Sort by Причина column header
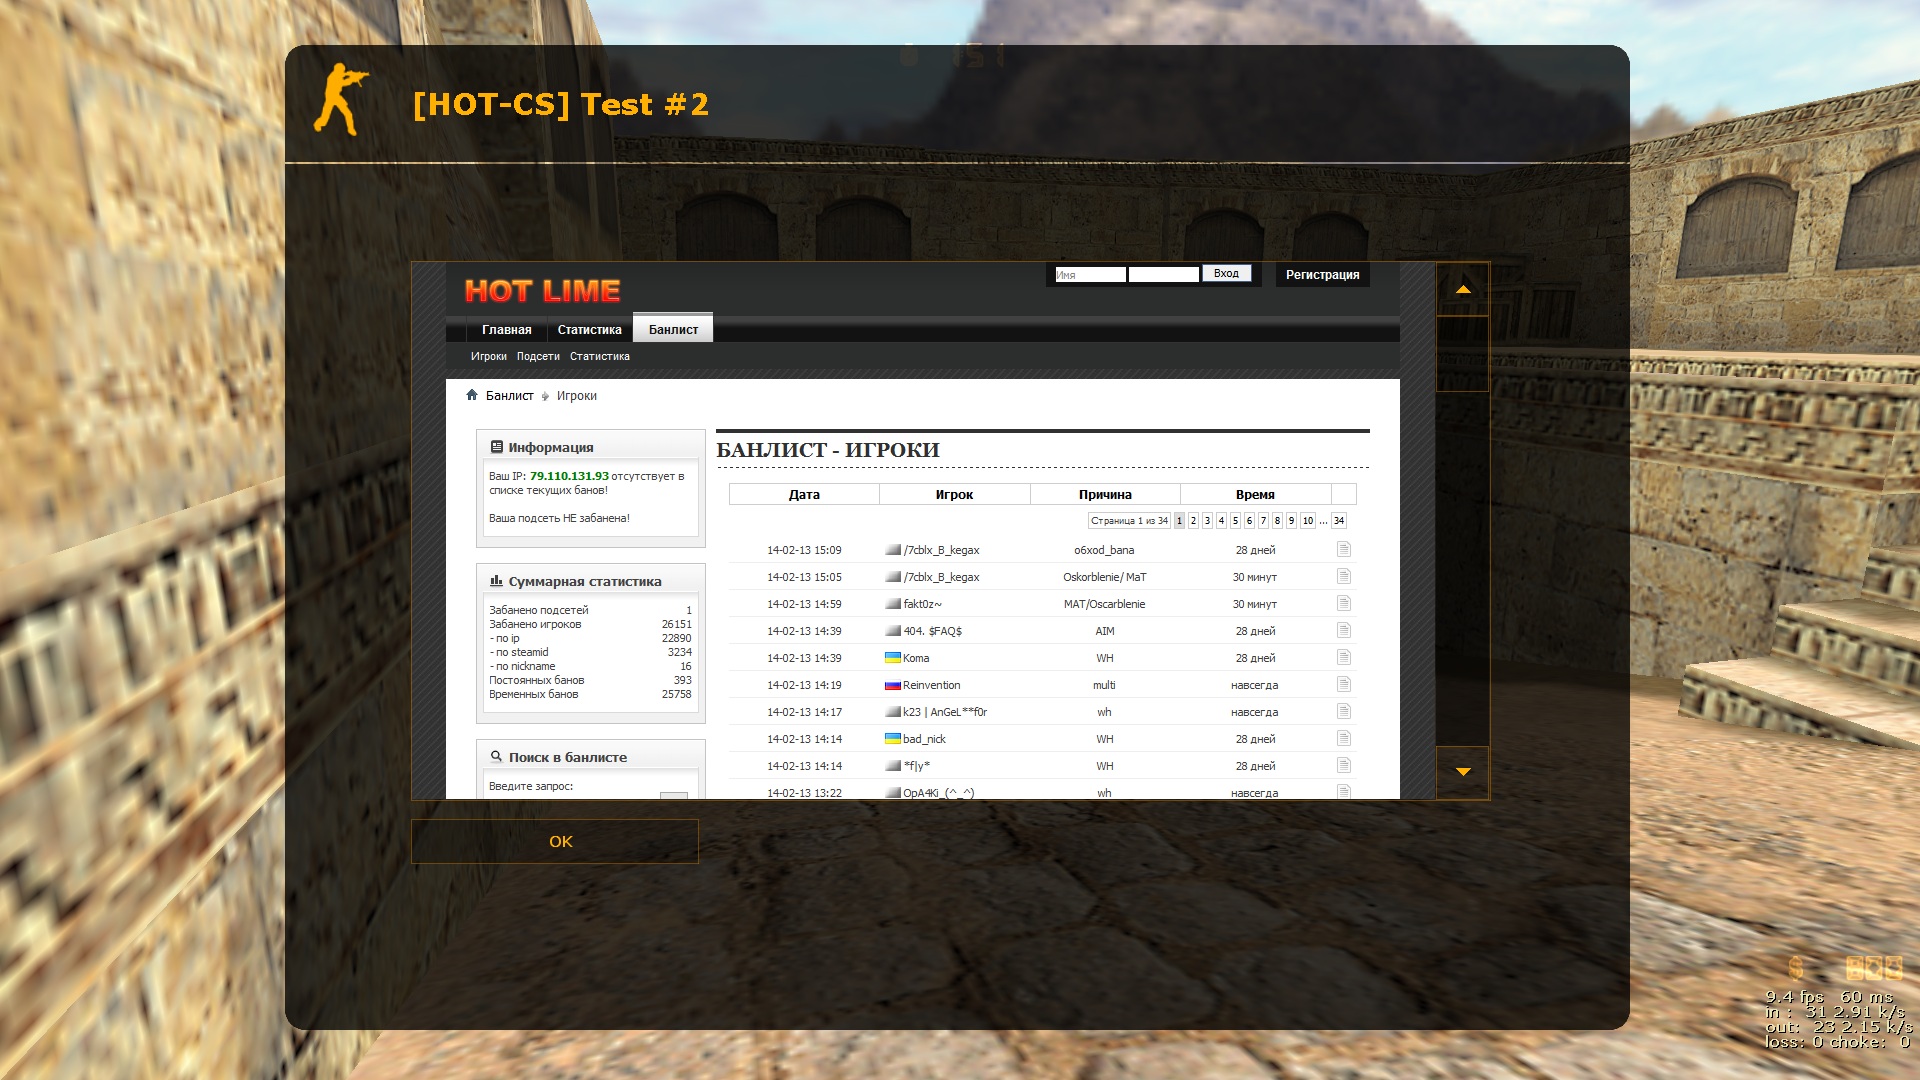1920x1080 pixels. pyautogui.click(x=1105, y=494)
